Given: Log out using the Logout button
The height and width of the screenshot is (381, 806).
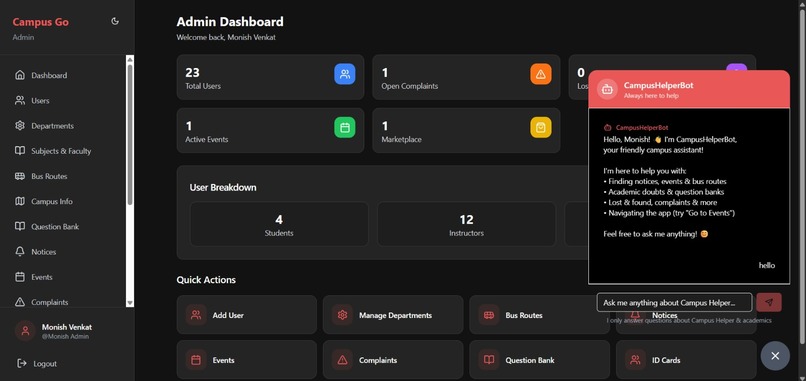Looking at the screenshot, I should tap(37, 364).
